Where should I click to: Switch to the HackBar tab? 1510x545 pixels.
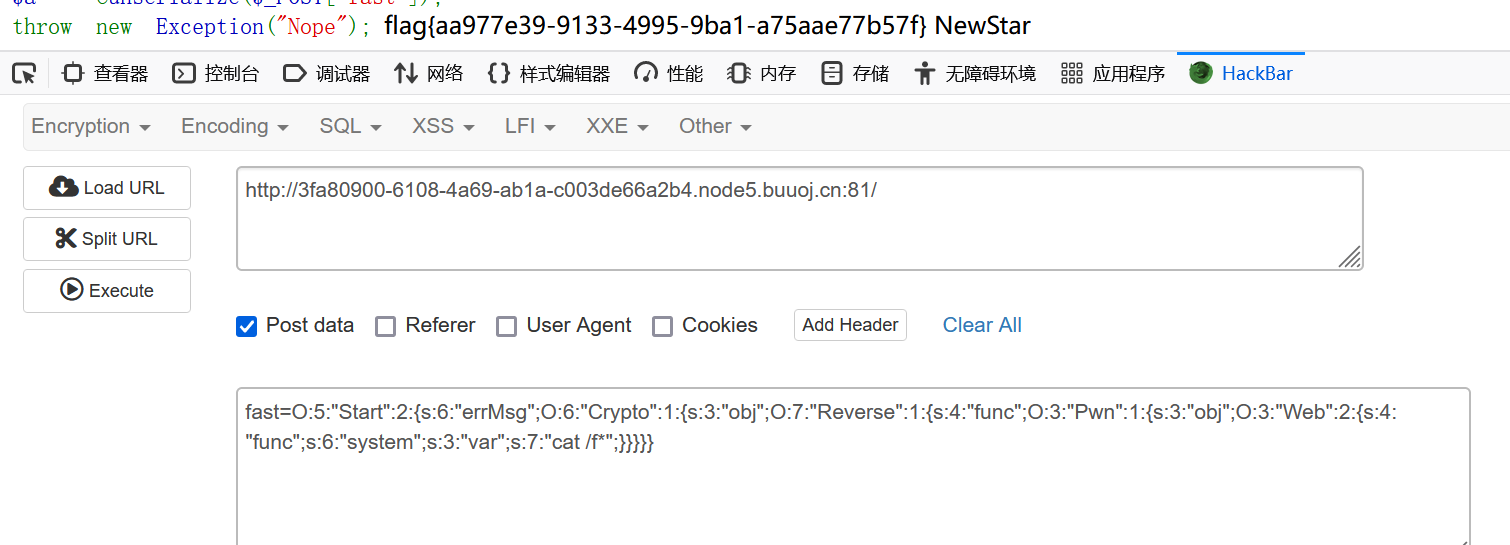[1241, 73]
